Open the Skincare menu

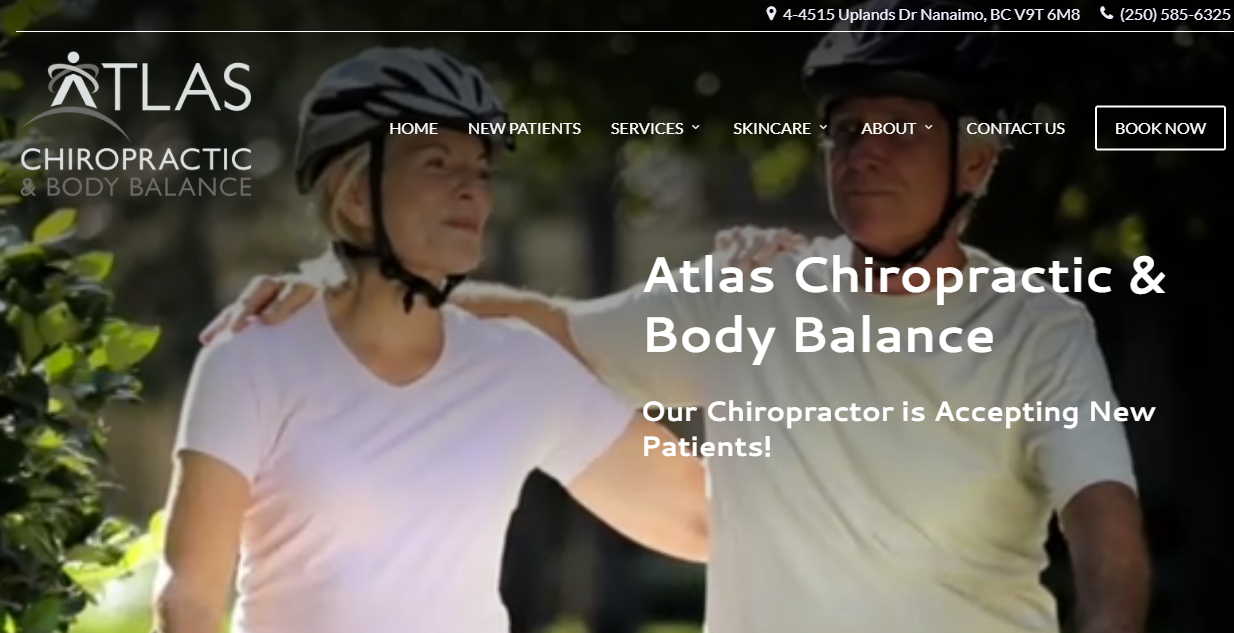coord(772,128)
